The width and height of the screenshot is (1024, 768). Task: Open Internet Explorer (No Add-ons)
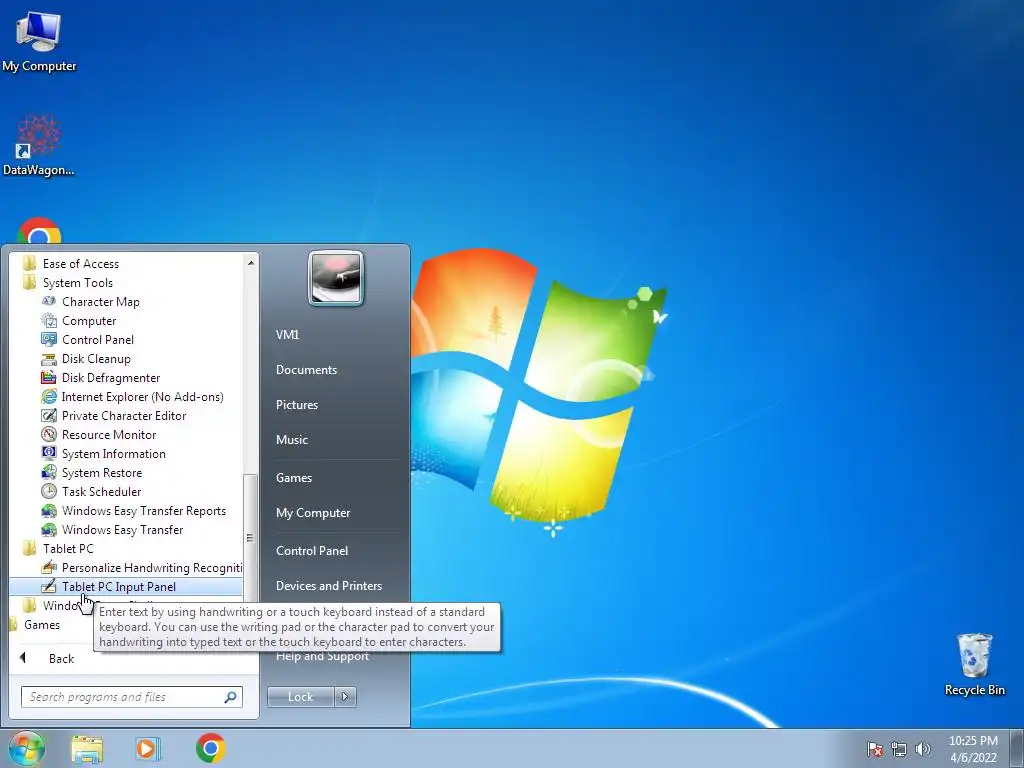142,396
